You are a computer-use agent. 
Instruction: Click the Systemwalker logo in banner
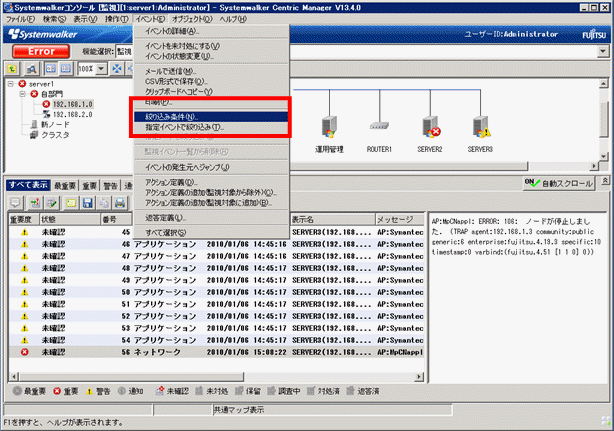[x=43, y=34]
